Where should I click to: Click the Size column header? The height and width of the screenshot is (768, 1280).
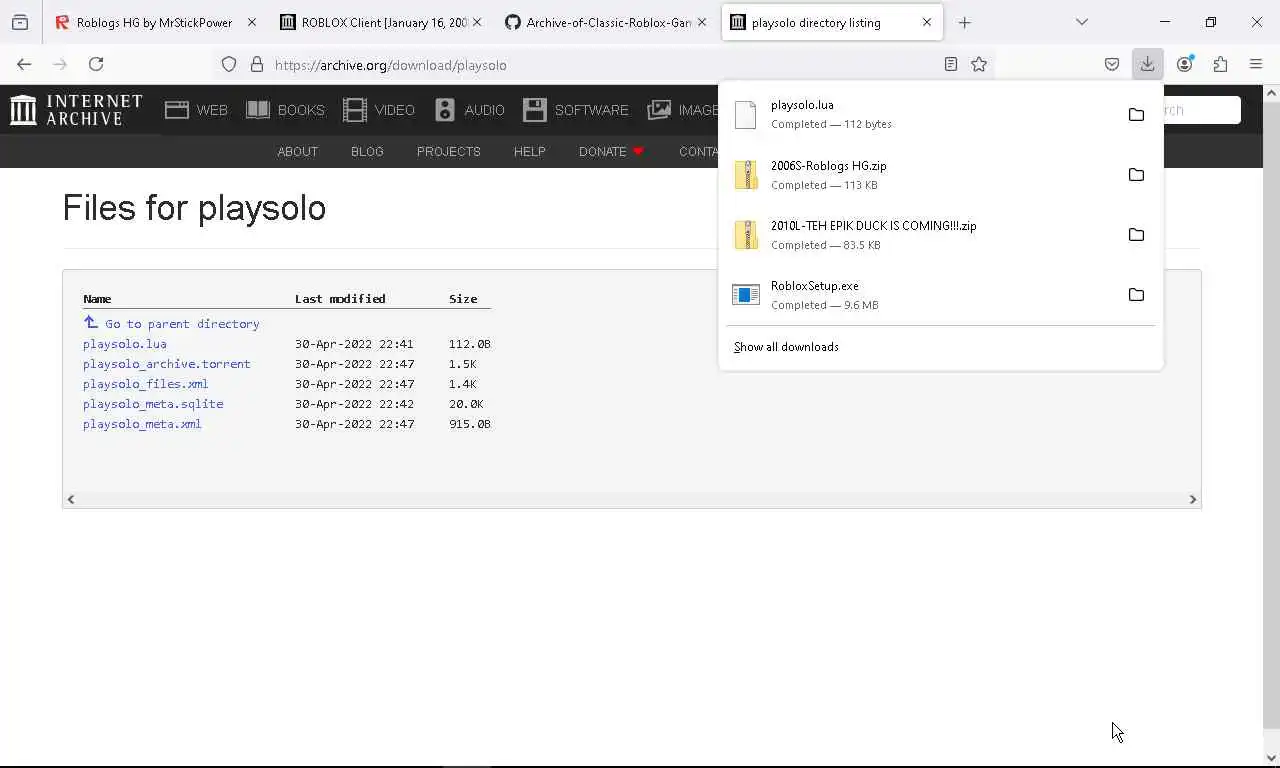click(x=463, y=299)
